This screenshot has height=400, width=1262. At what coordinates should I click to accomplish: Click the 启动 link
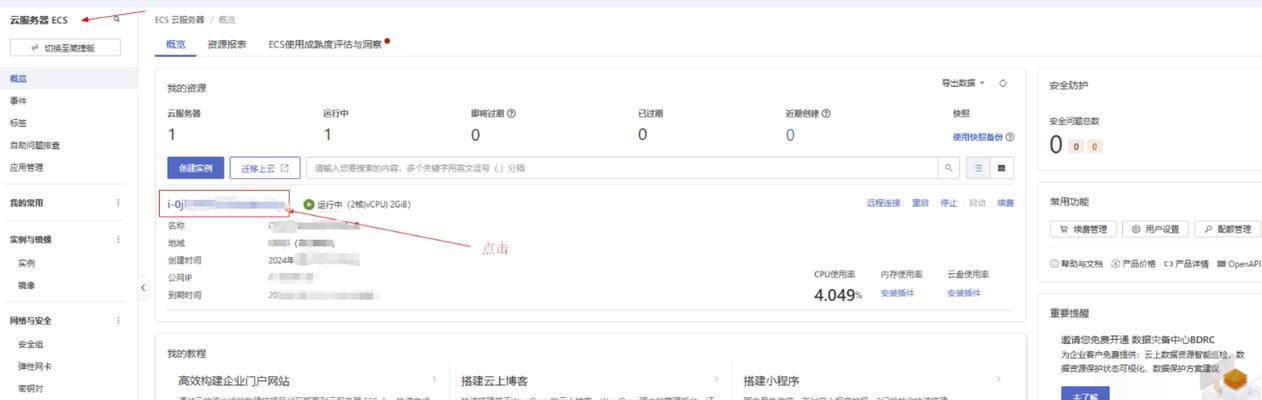point(976,204)
